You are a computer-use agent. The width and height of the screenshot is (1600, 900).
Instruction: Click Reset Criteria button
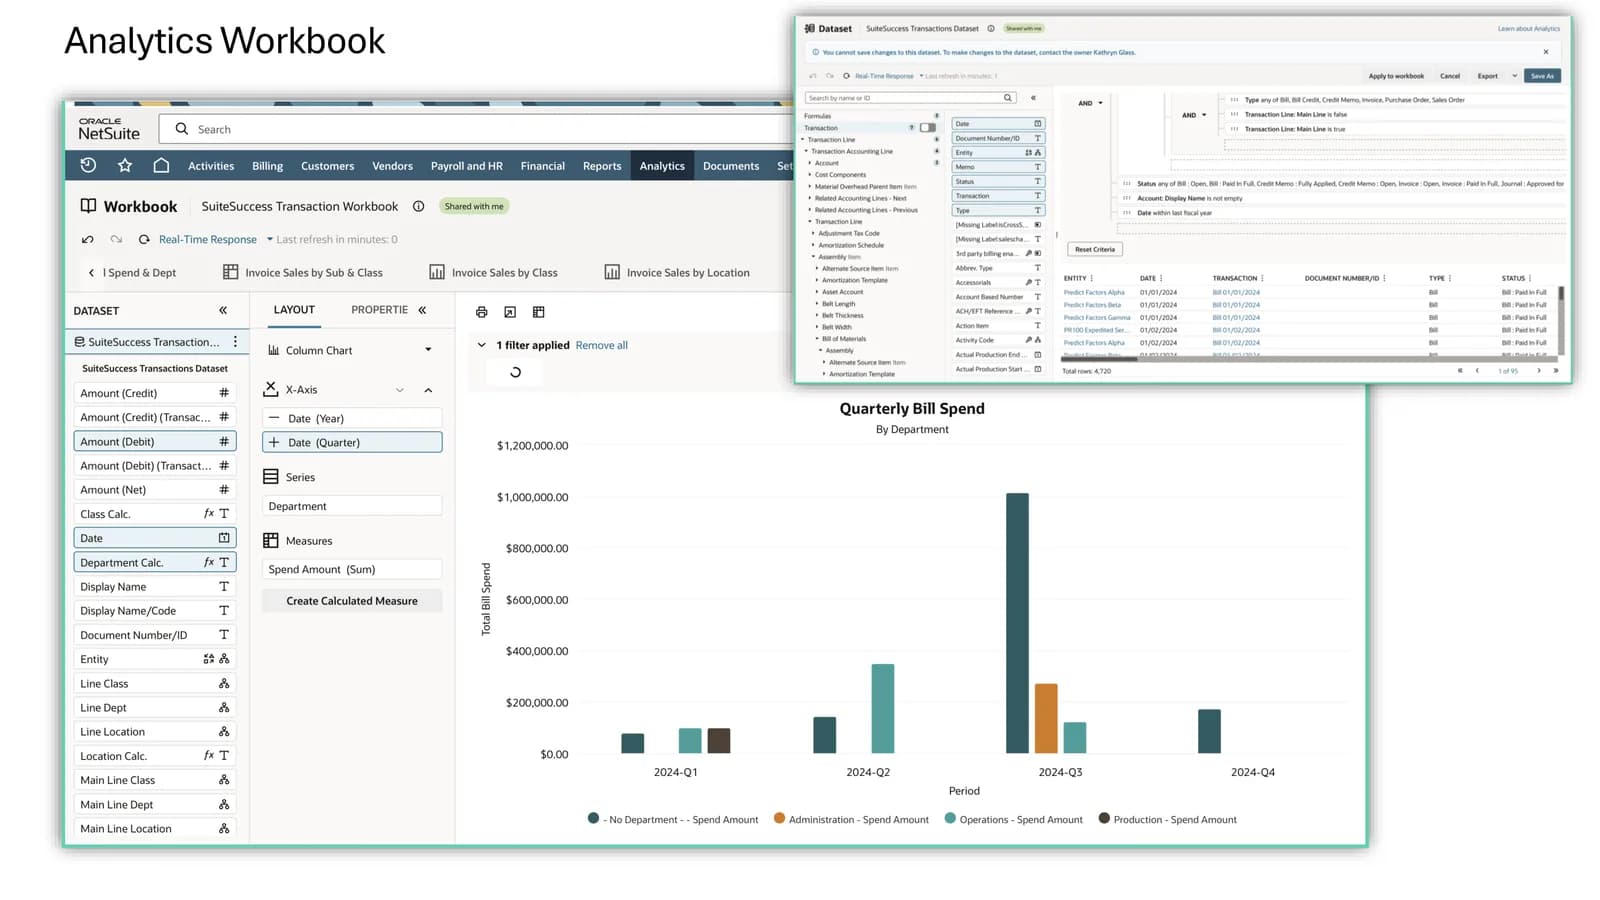pyautogui.click(x=1095, y=249)
